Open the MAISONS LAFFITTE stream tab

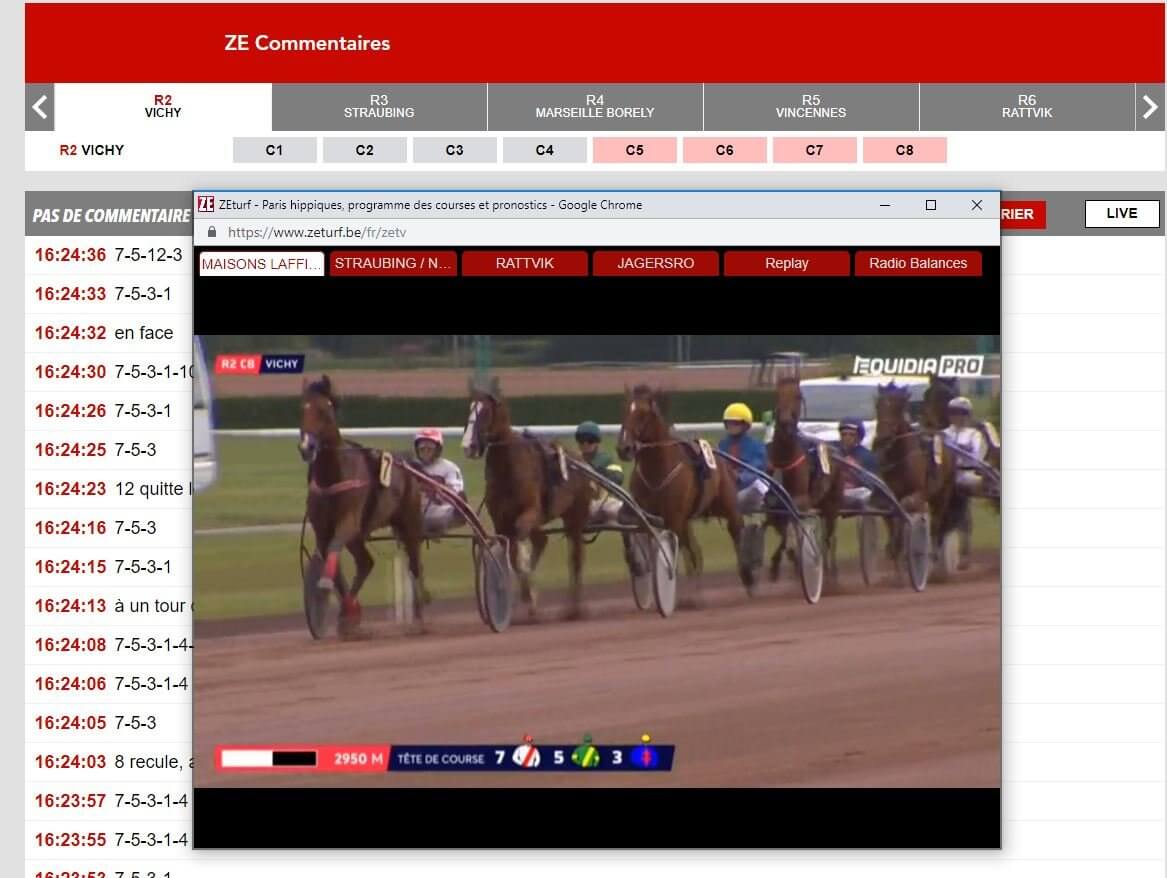click(260, 263)
